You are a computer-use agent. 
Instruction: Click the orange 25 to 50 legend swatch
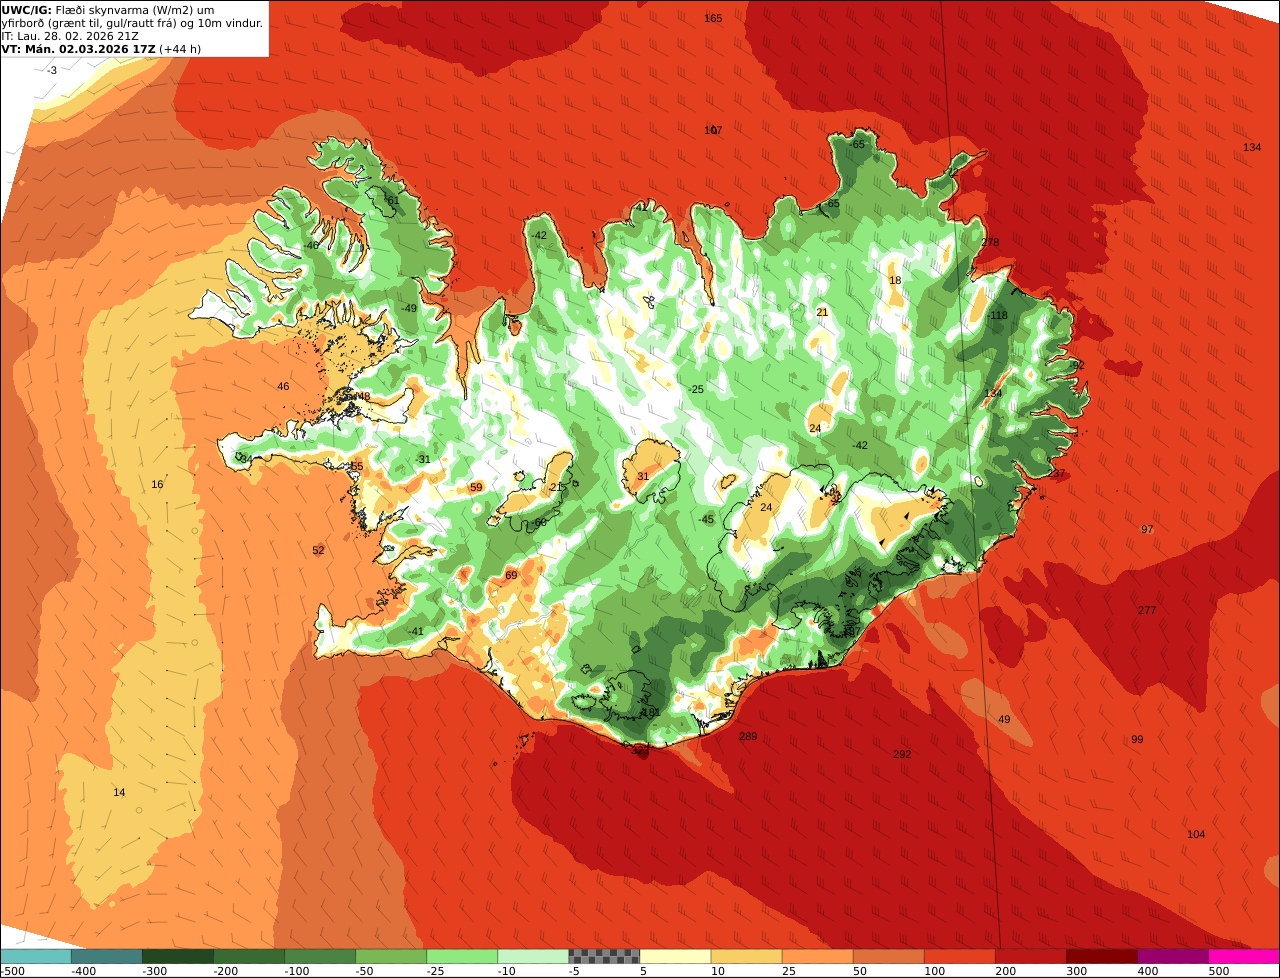pos(817,956)
